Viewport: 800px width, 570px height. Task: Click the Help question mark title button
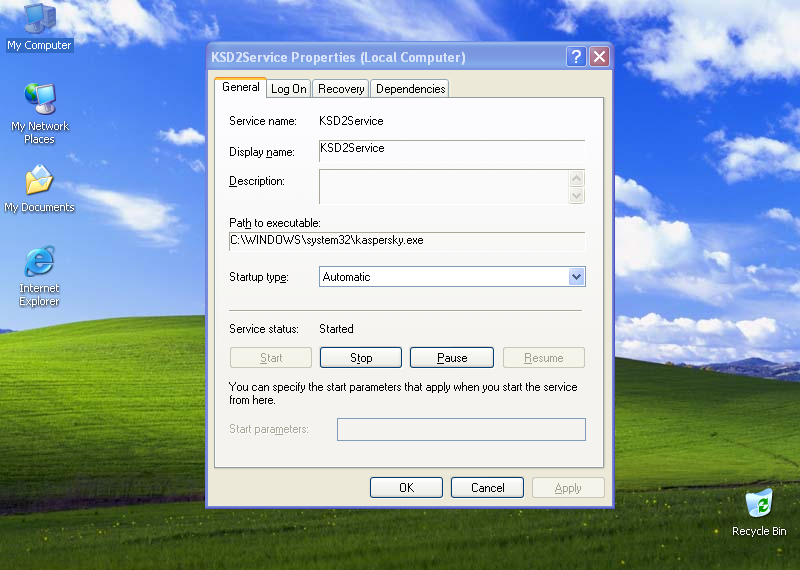coord(576,57)
